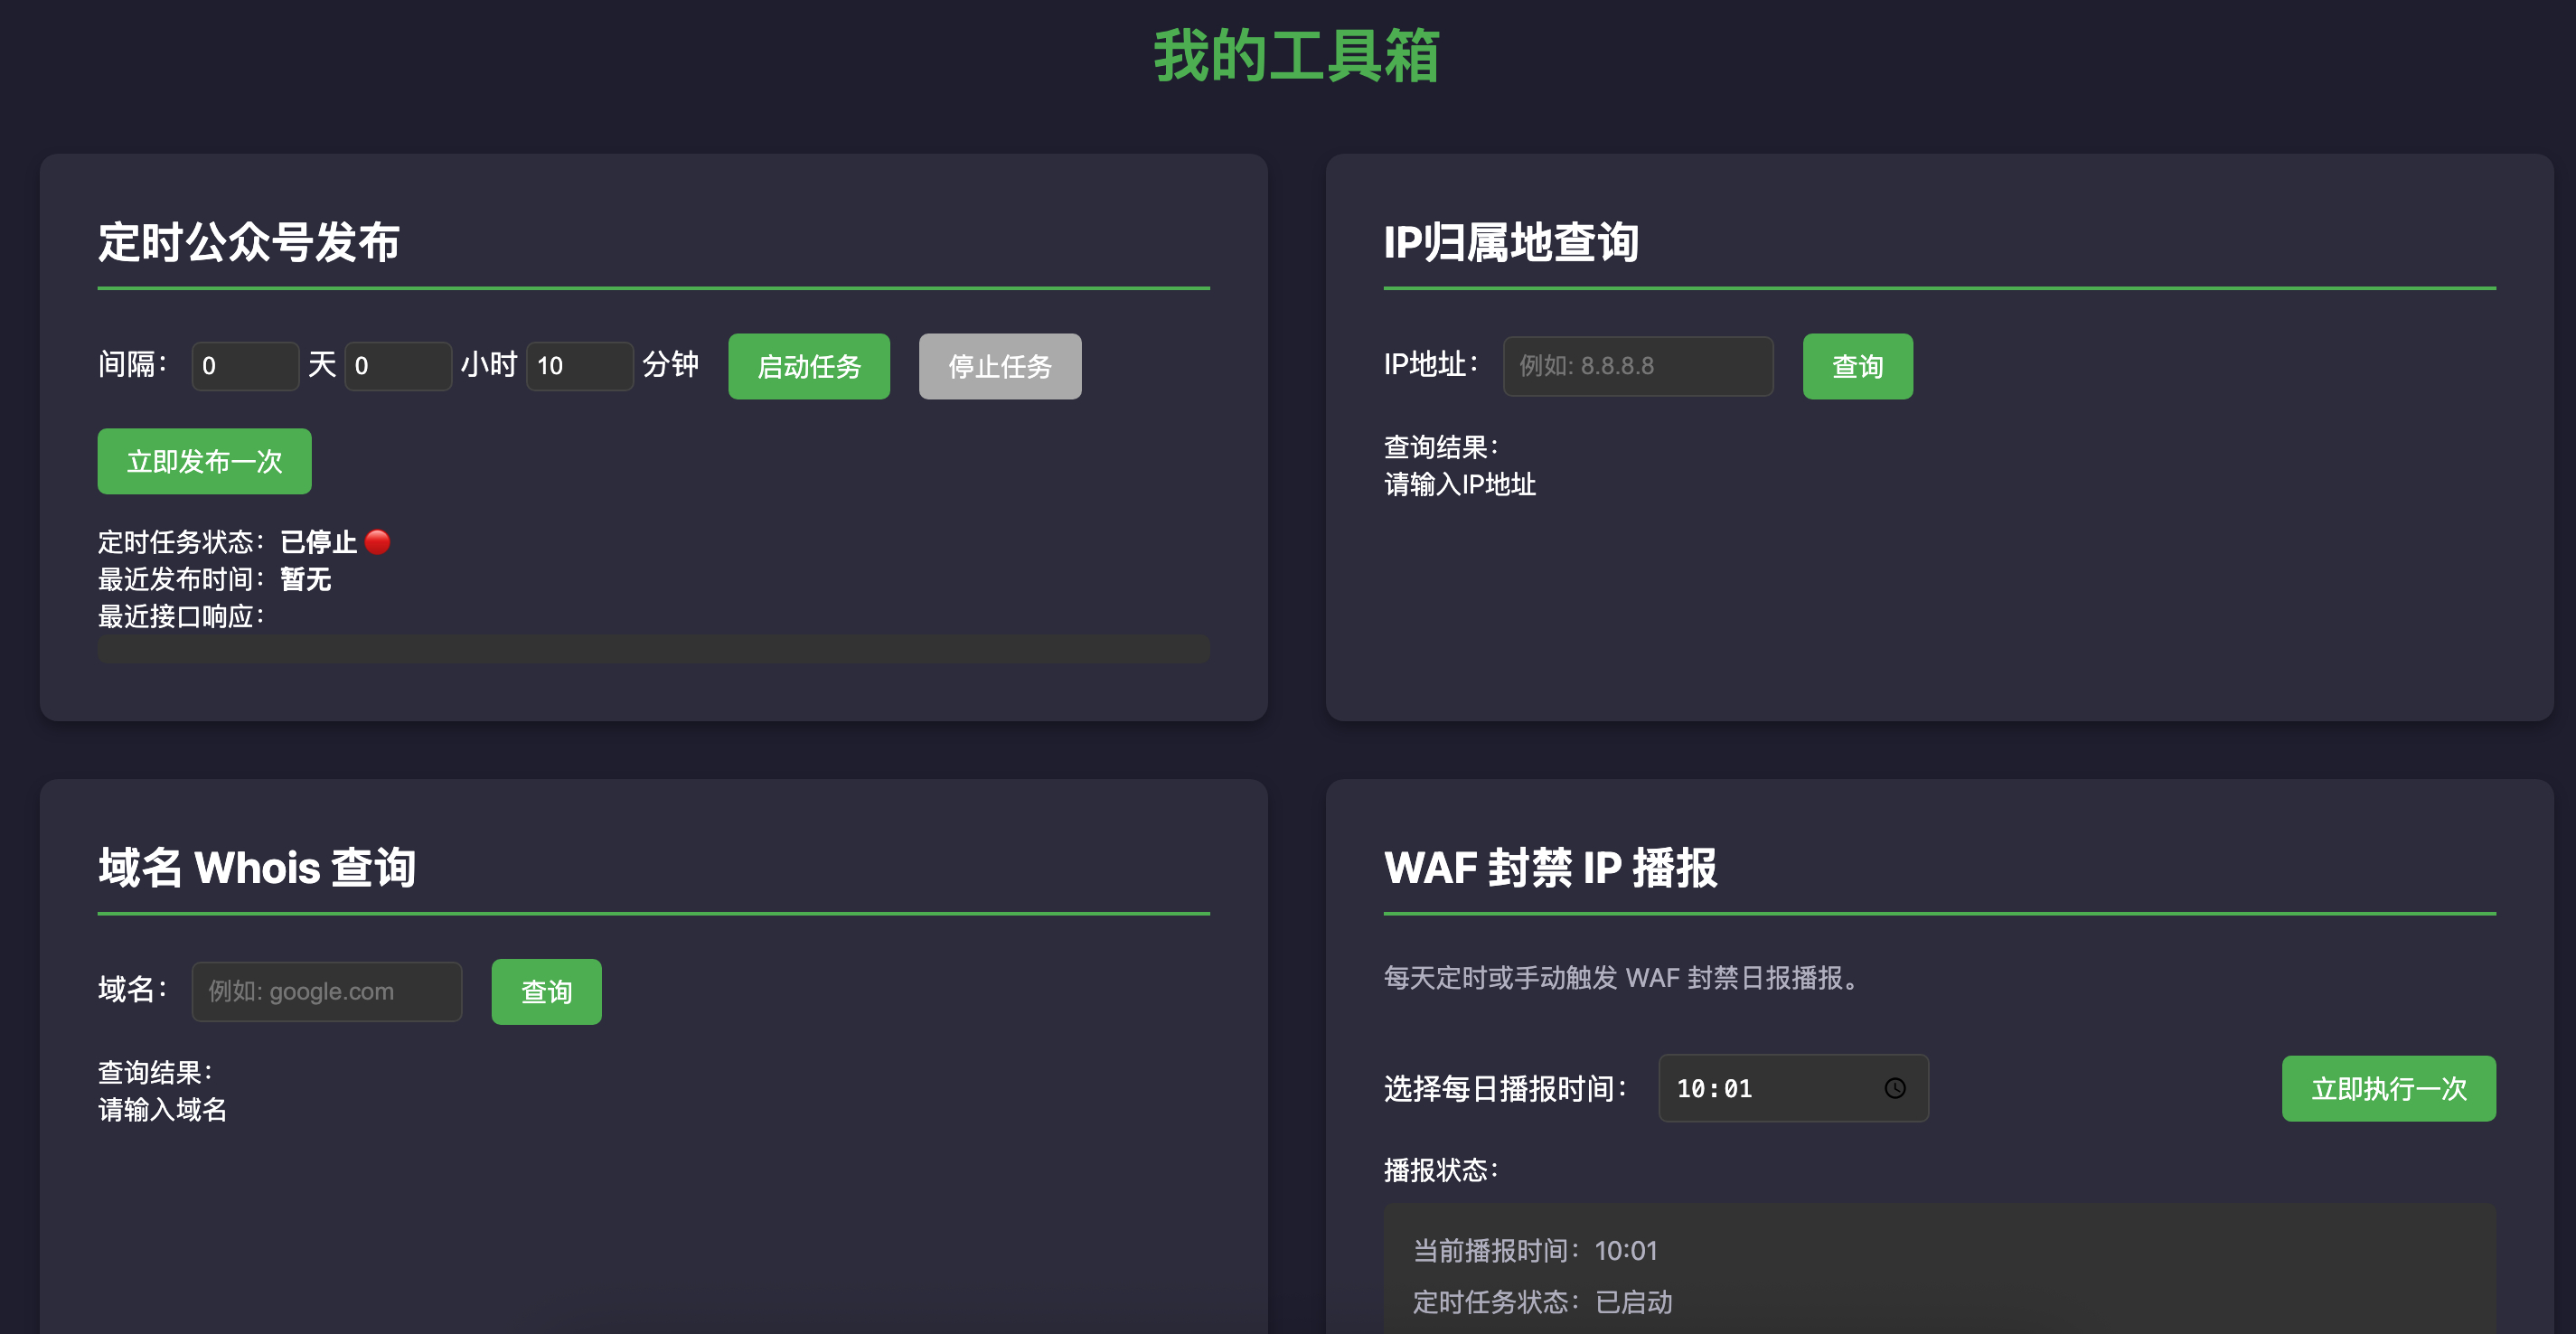2576x1334 pixels.
Task: Select the 天 interval input field
Action: click(x=245, y=366)
